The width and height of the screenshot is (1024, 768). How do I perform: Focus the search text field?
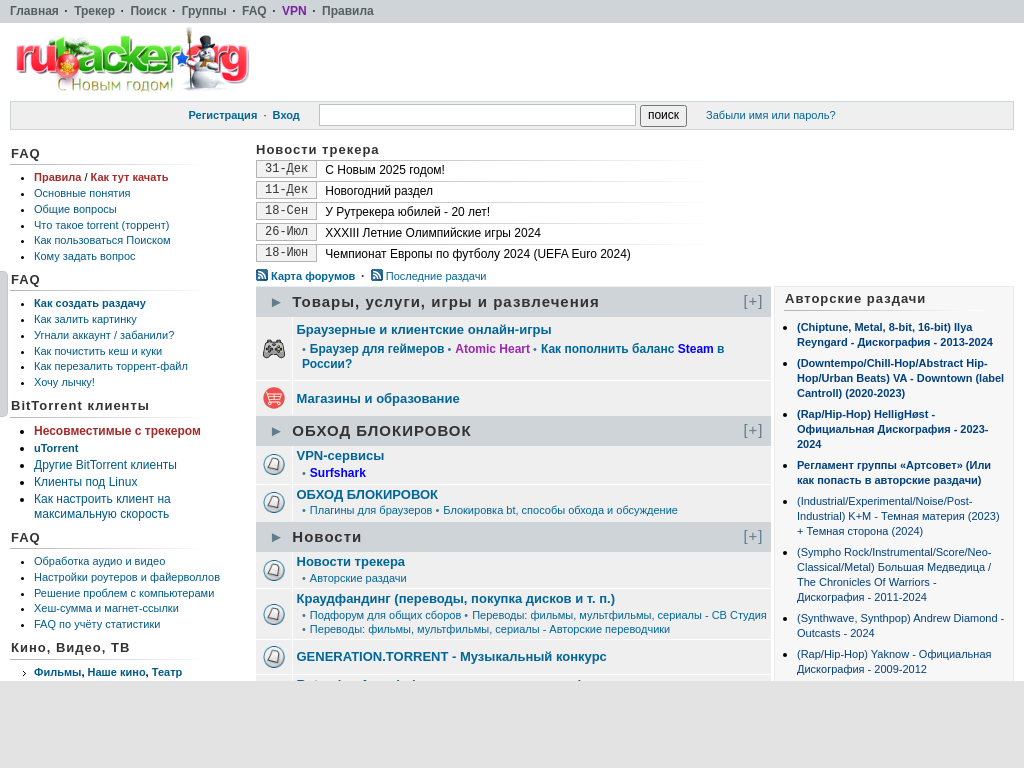click(x=477, y=115)
